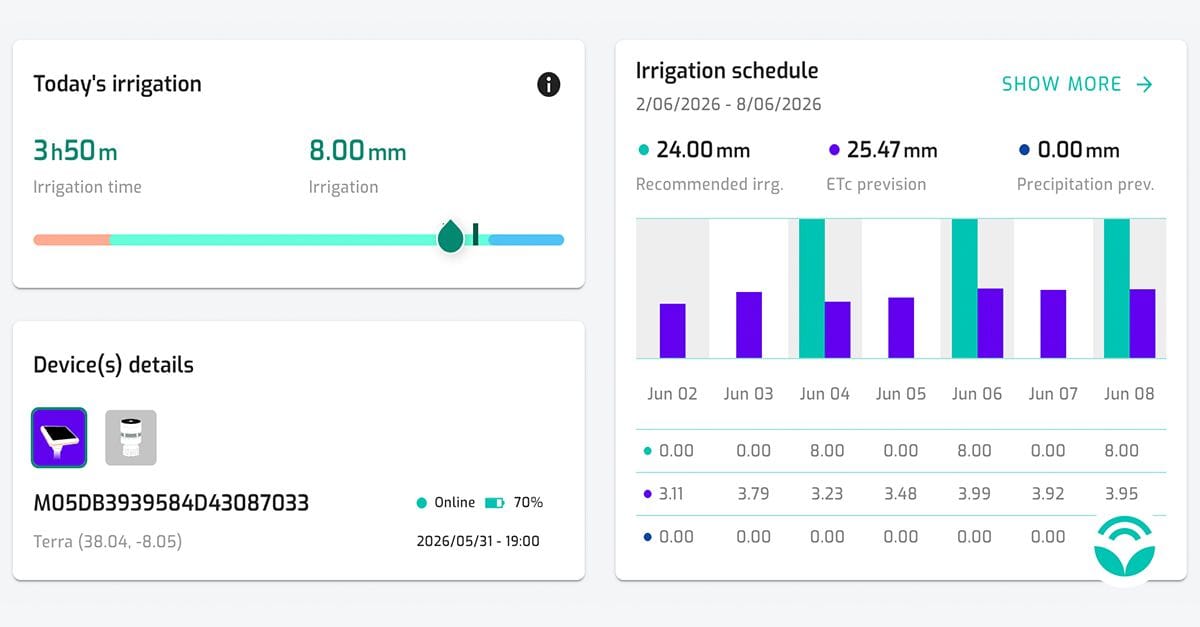This screenshot has width=1200, height=627.
Task: Select the purple solar sensor device thumbnail
Action: point(59,437)
